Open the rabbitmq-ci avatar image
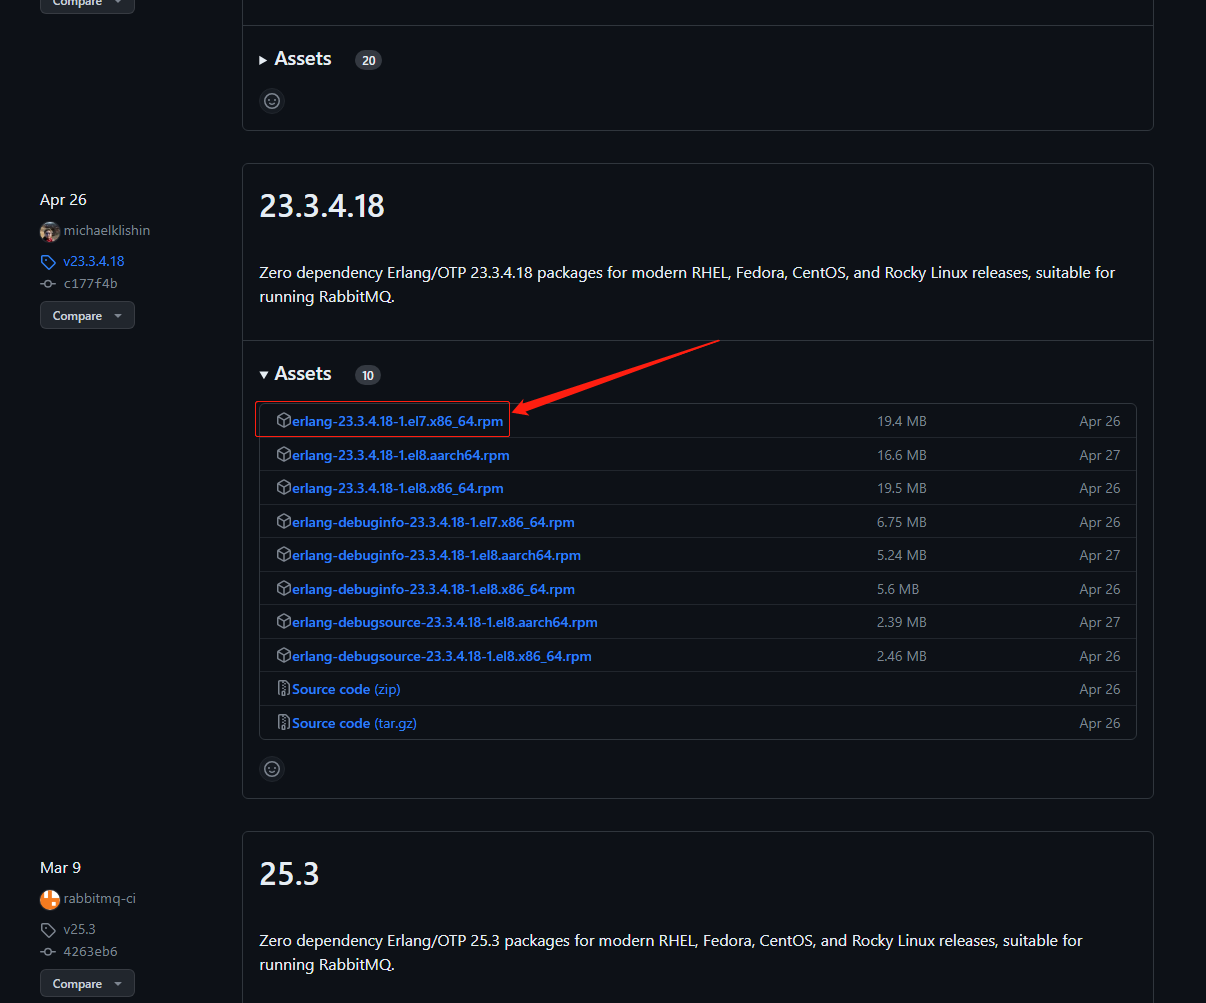Viewport: 1206px width, 1003px height. coord(50,900)
